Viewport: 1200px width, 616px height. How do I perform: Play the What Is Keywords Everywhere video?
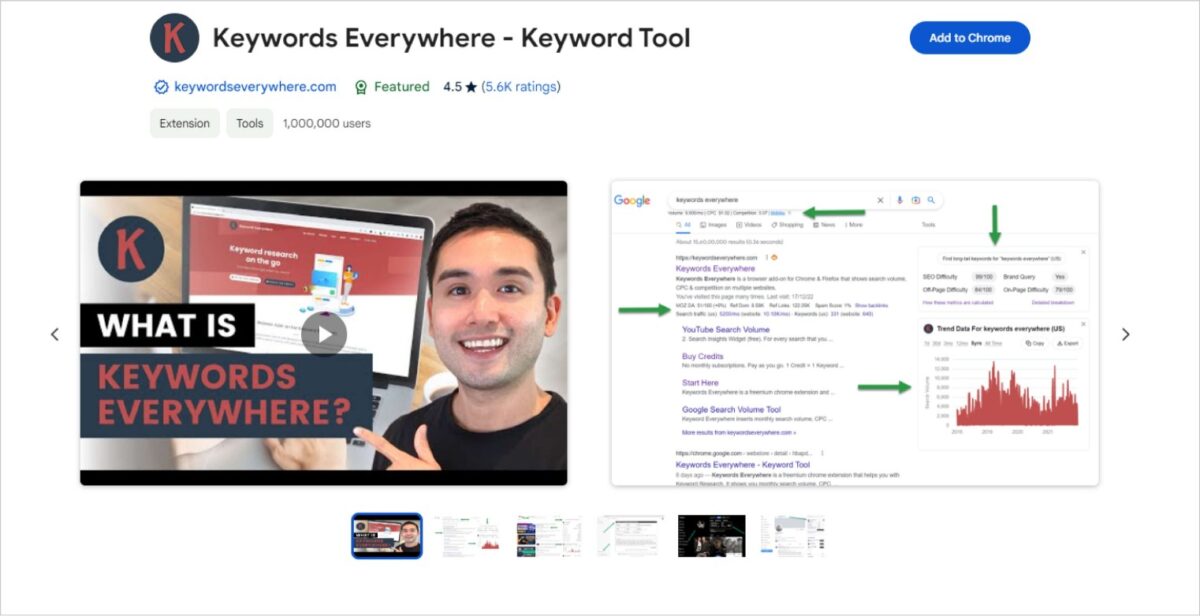[x=323, y=334]
